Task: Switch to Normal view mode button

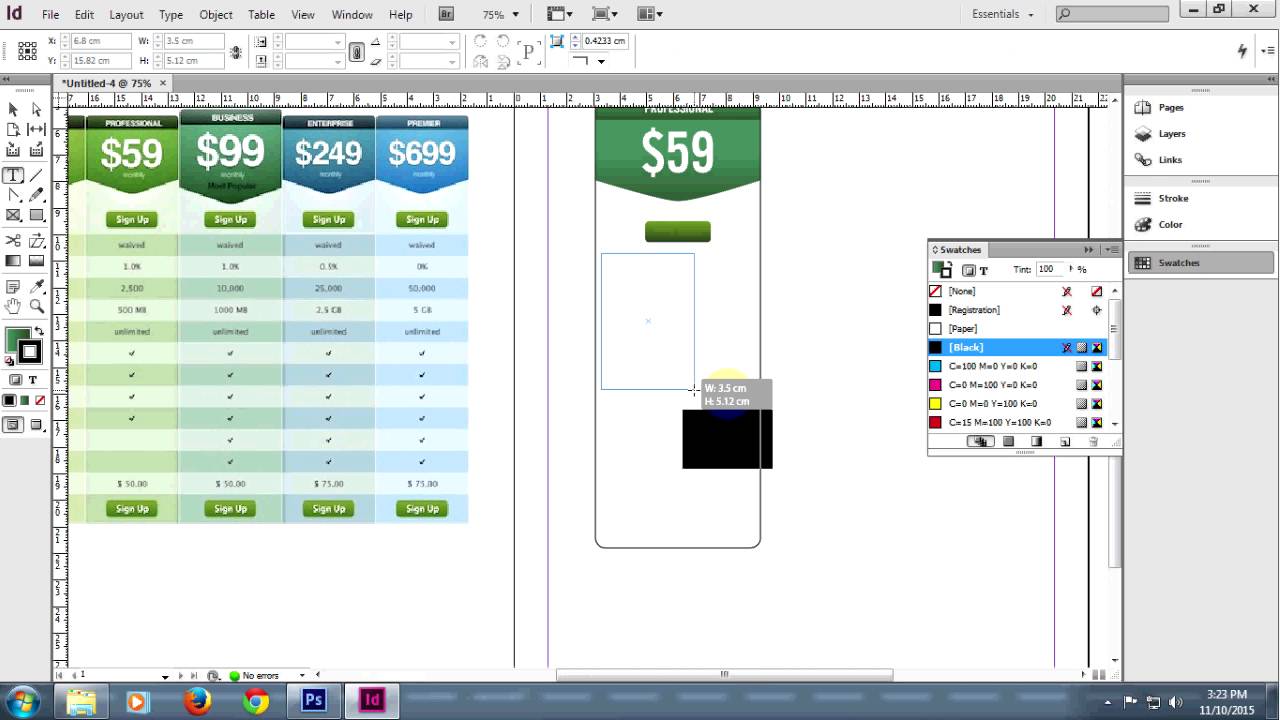Action: pos(12,425)
